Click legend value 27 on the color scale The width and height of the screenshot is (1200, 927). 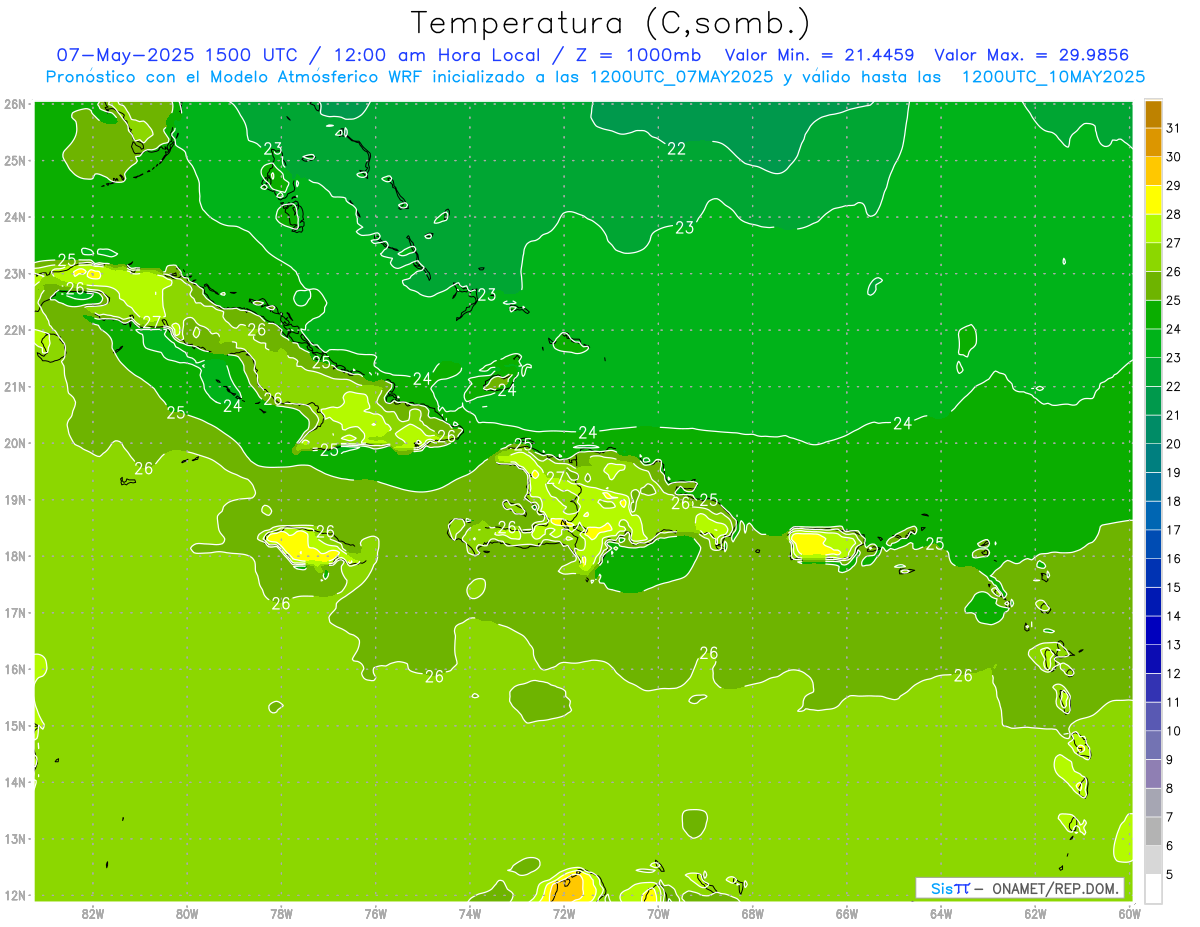click(1173, 243)
